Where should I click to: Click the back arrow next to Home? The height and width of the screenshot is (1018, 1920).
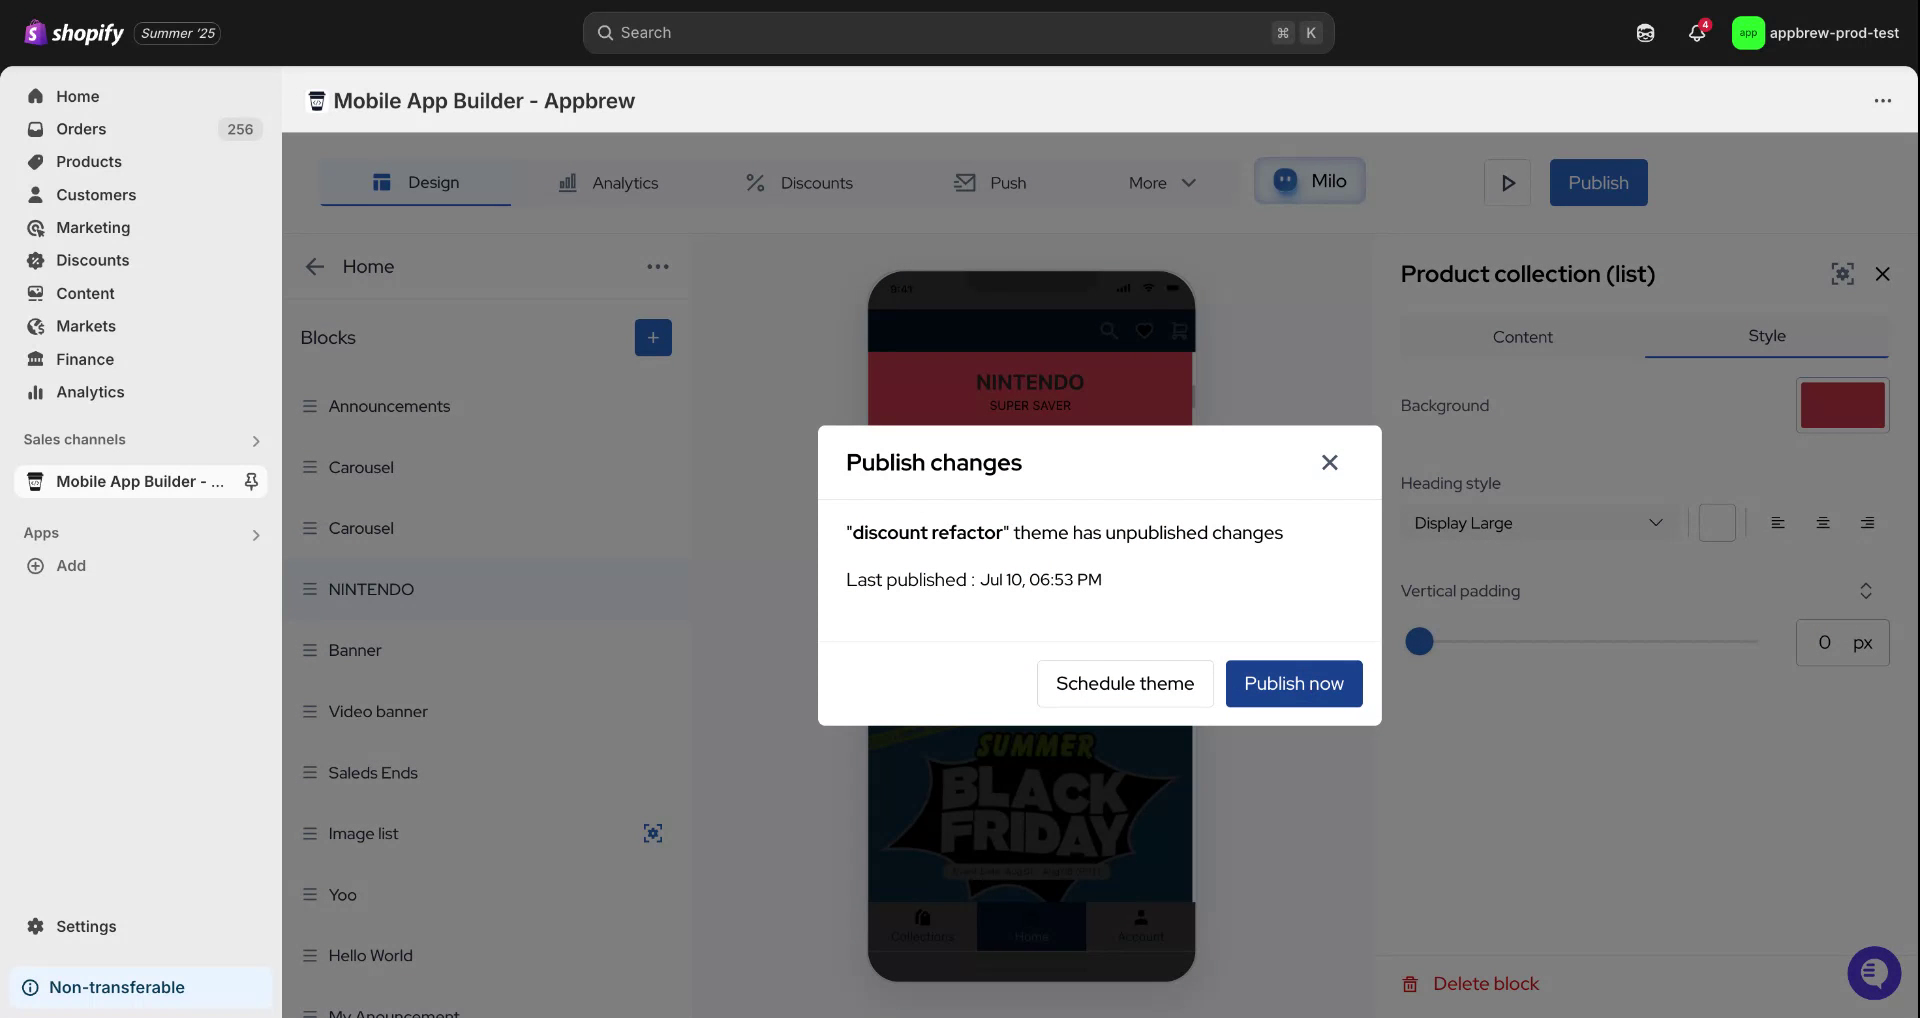[315, 267]
